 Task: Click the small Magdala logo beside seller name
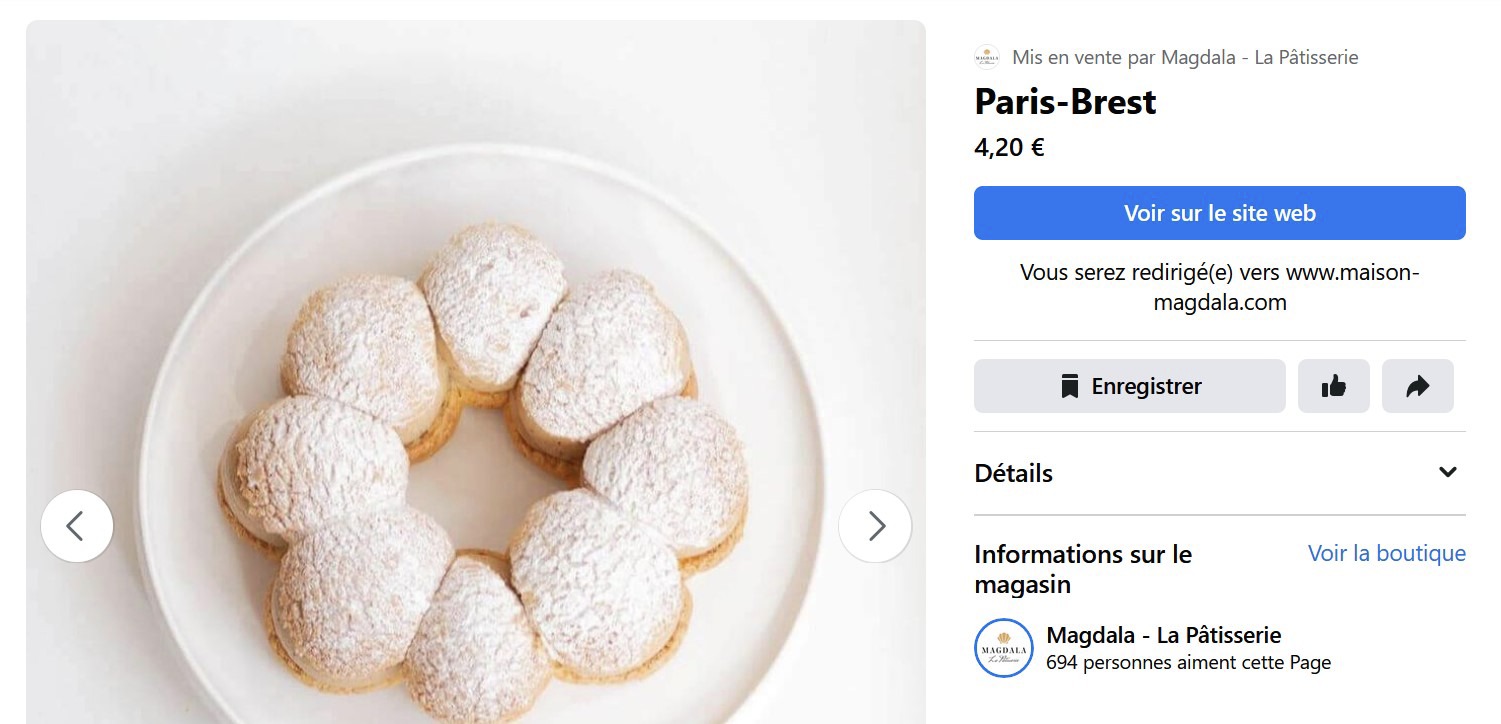[987, 57]
